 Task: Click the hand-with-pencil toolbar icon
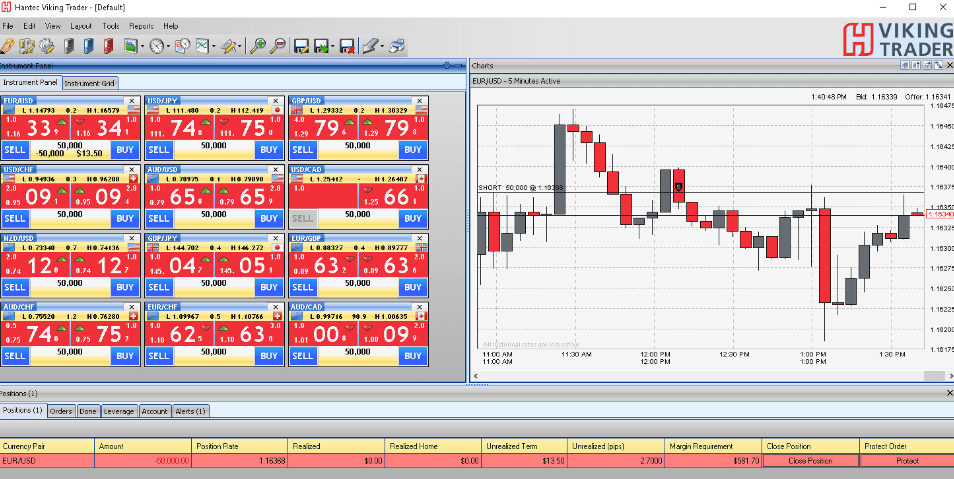[x=7, y=46]
